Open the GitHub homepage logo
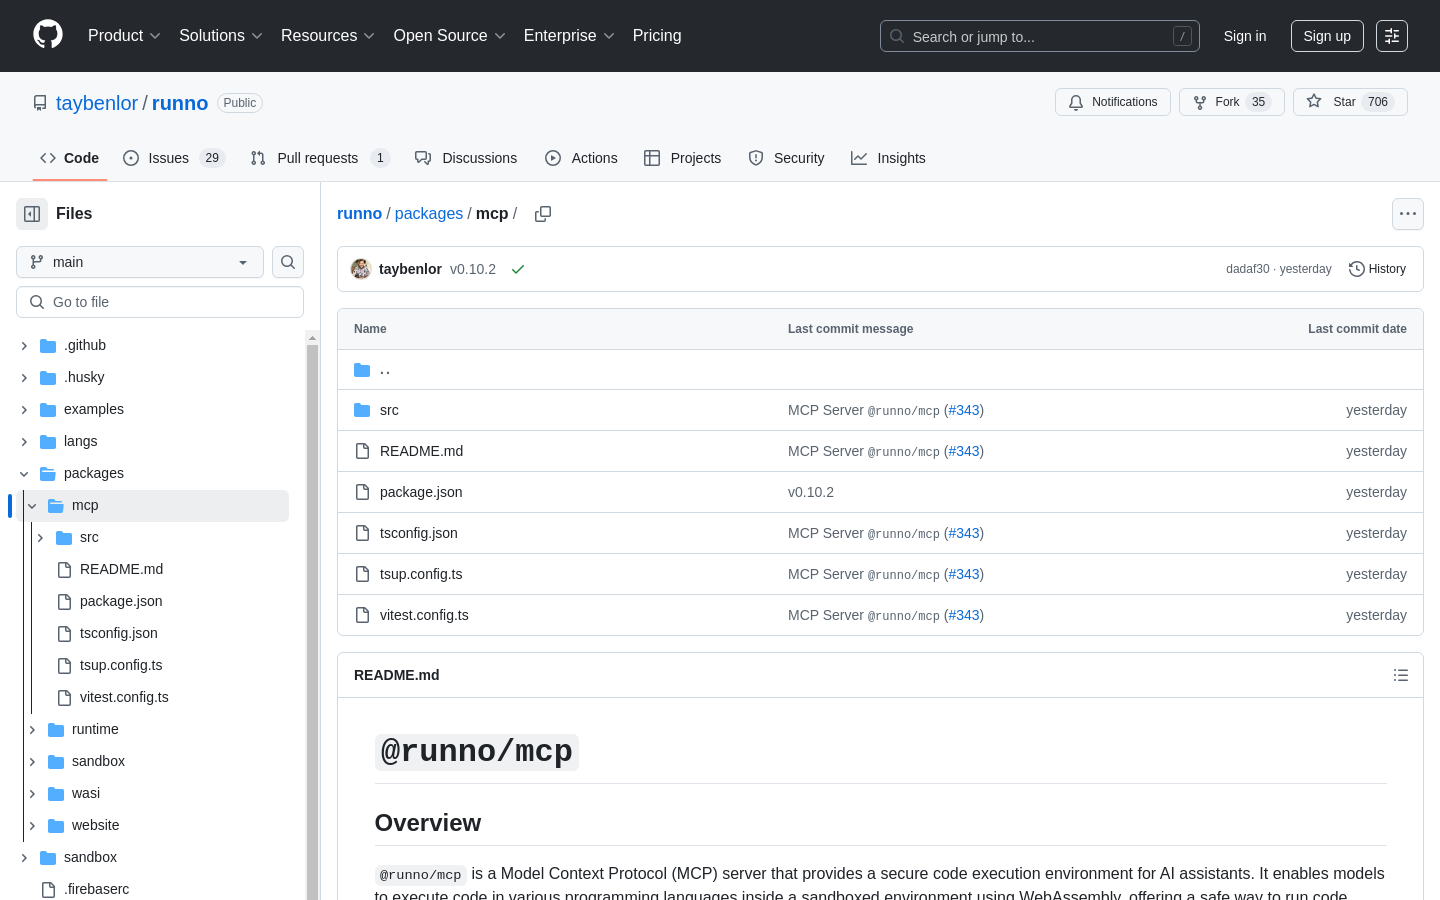Screen dimensions: 1440x900 [x=48, y=35]
